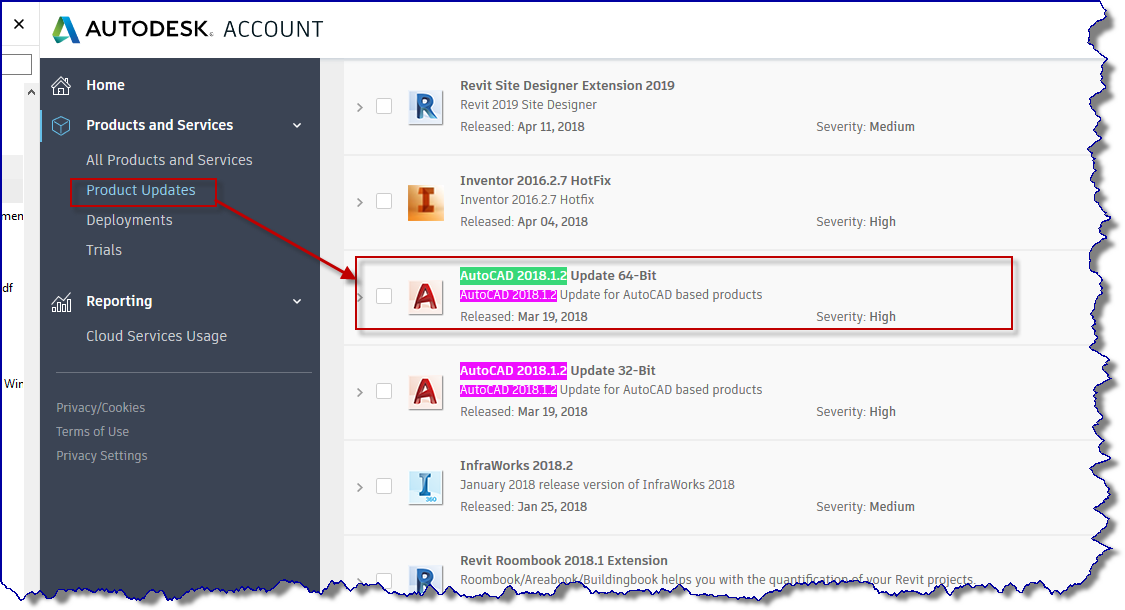Open the Revit Site Designer Extension product icon
The height and width of the screenshot is (610, 1125).
pyautogui.click(x=426, y=106)
